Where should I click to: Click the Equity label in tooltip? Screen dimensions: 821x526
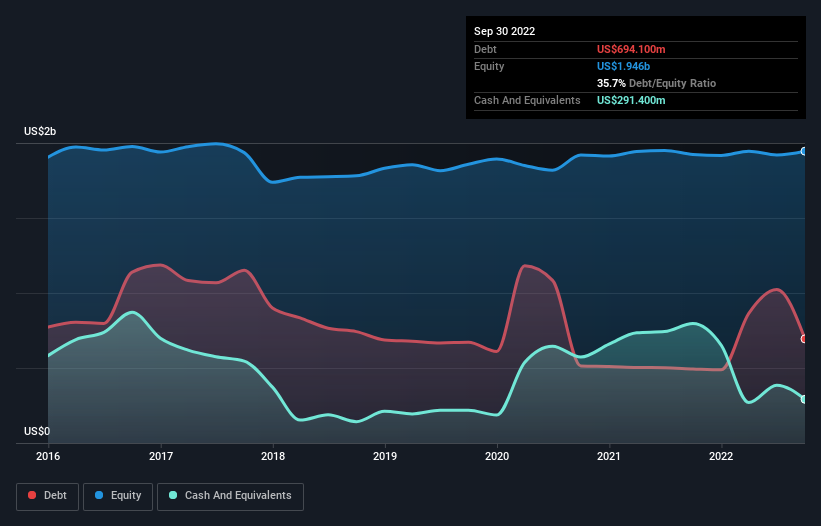489,66
